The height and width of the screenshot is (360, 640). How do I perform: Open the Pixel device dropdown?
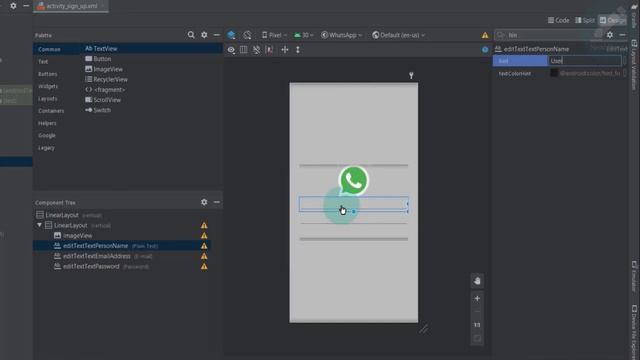tap(274, 35)
